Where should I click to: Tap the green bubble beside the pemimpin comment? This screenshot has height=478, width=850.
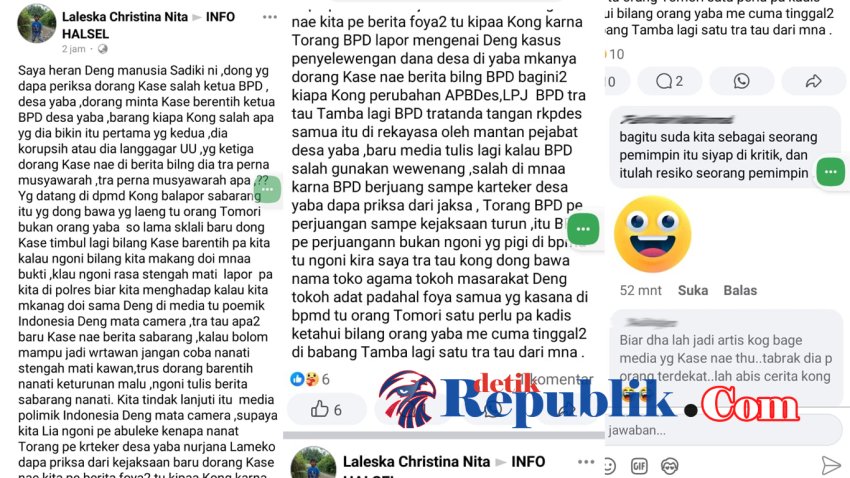(x=830, y=172)
